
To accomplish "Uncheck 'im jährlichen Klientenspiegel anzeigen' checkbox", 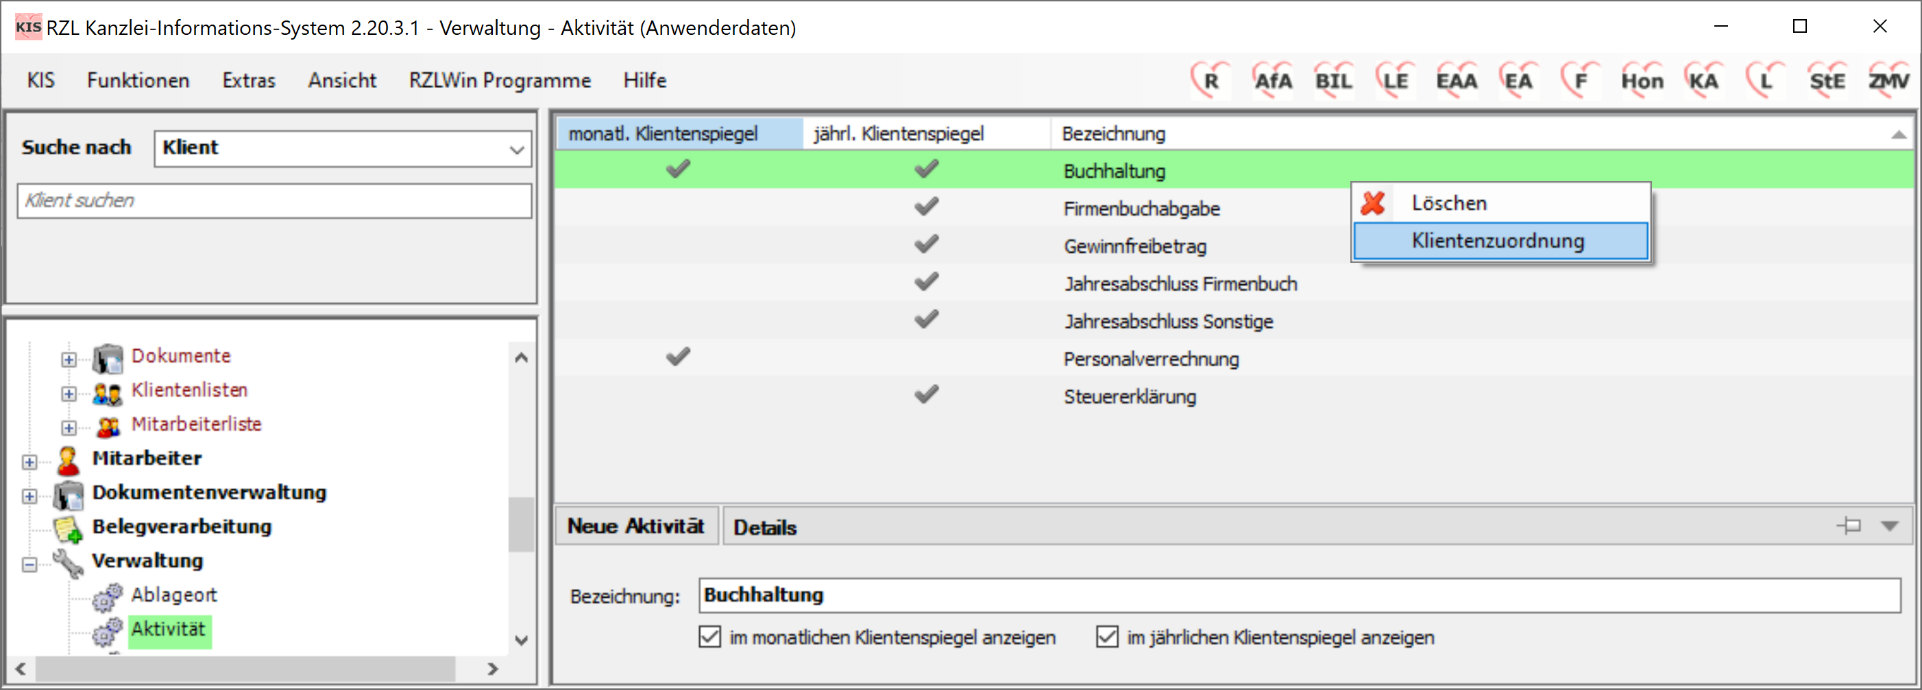I will point(1107,637).
